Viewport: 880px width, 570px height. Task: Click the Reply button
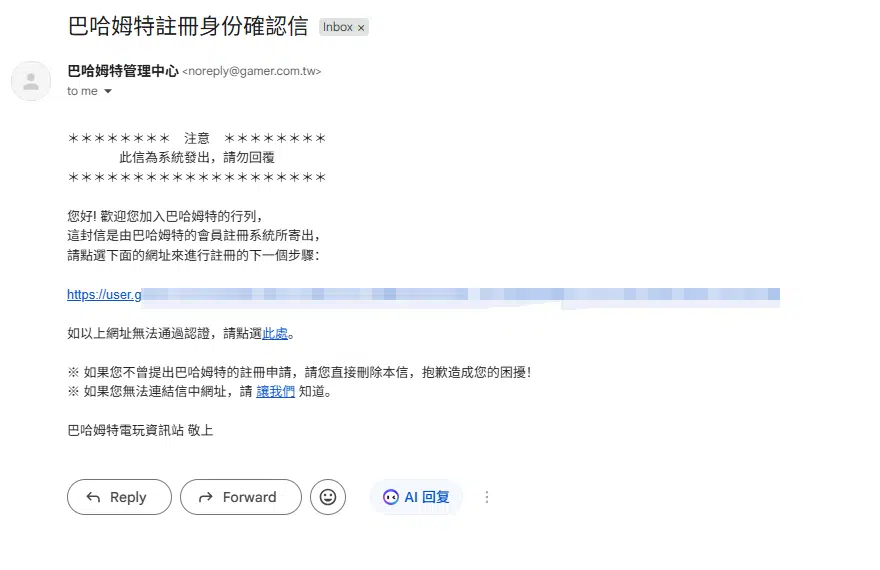tap(119, 497)
